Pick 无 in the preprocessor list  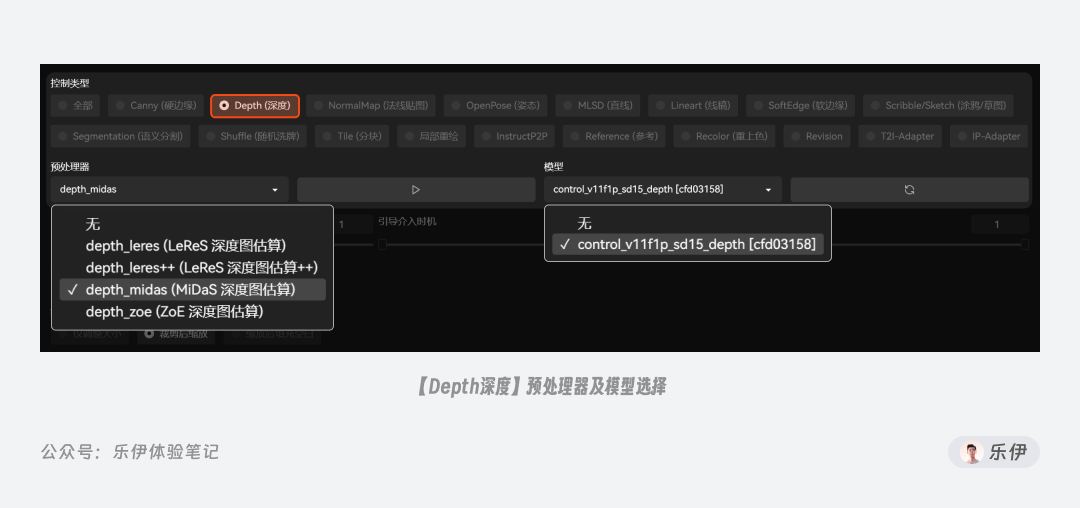[x=93, y=224]
